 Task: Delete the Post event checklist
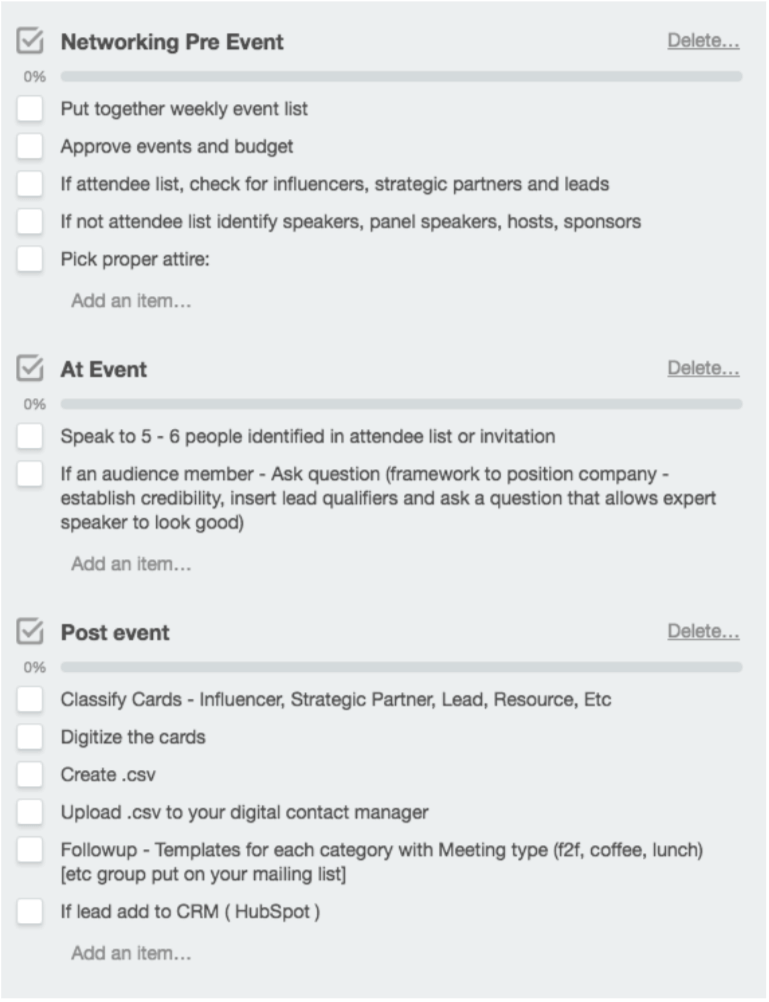[703, 631]
